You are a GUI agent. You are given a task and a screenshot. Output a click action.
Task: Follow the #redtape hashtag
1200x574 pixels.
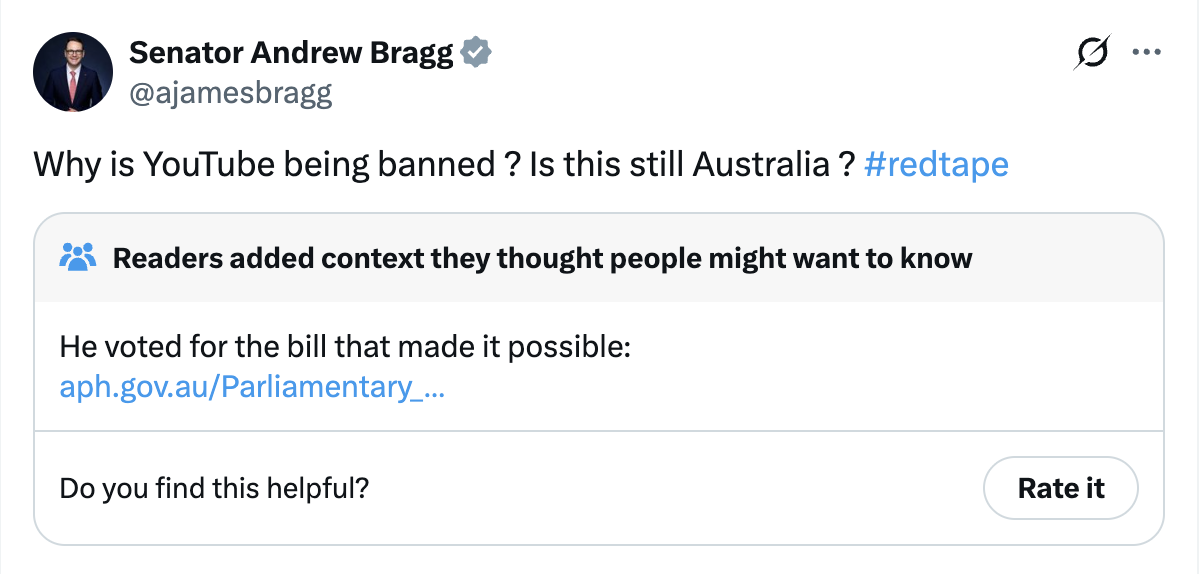pos(935,164)
